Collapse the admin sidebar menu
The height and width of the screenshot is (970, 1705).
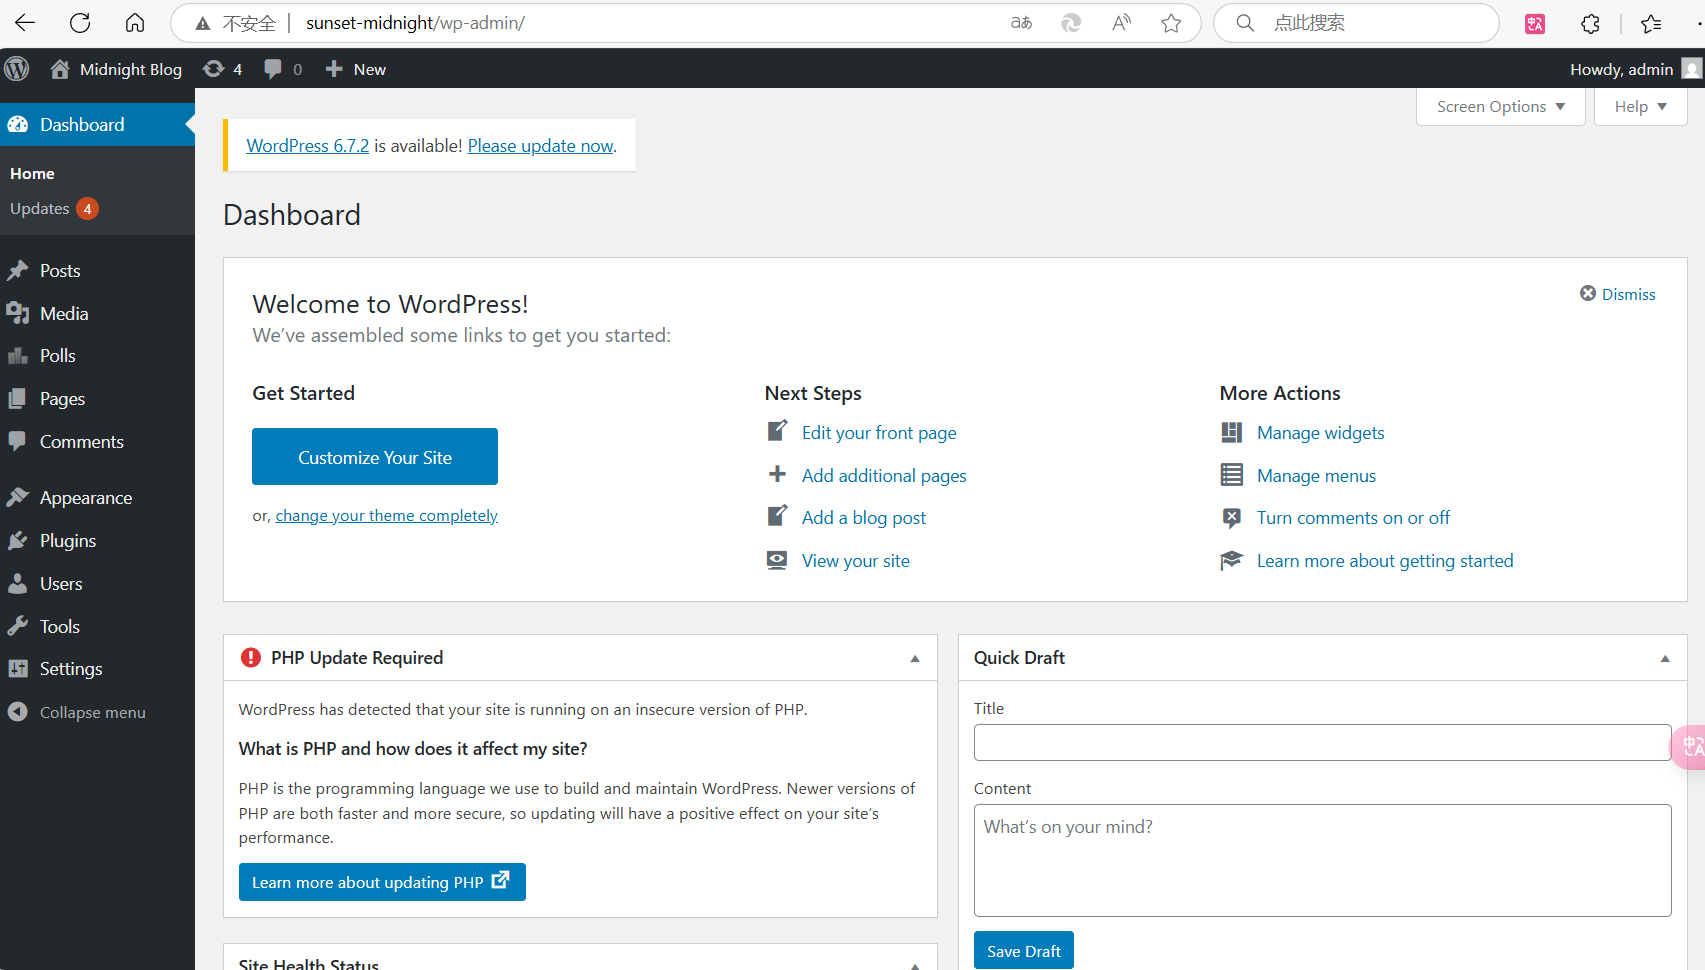point(77,712)
